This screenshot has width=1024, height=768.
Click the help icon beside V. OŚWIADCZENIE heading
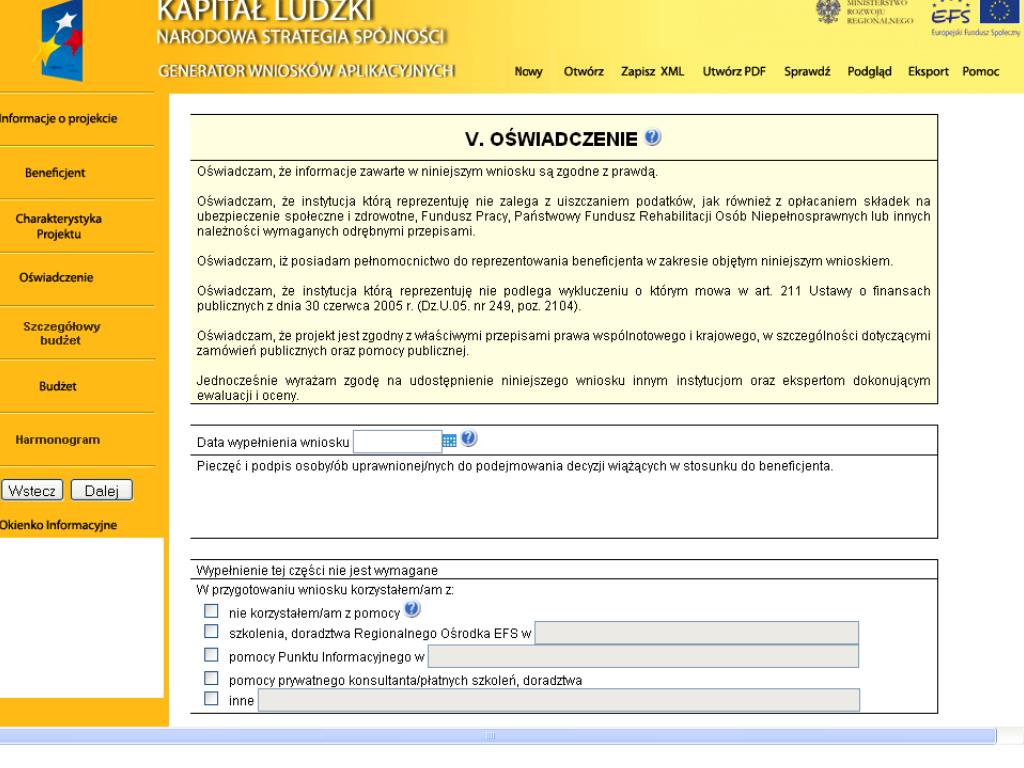(x=652, y=137)
